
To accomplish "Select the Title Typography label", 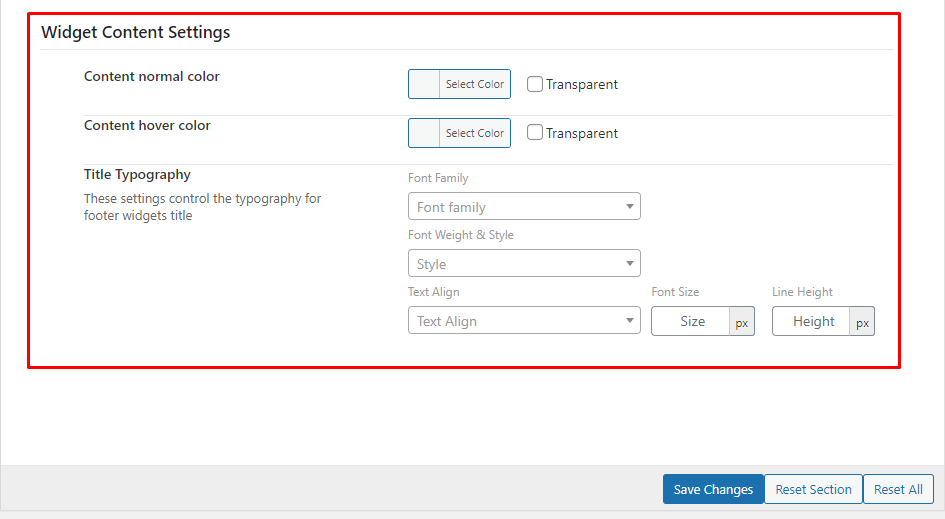I will click(137, 174).
